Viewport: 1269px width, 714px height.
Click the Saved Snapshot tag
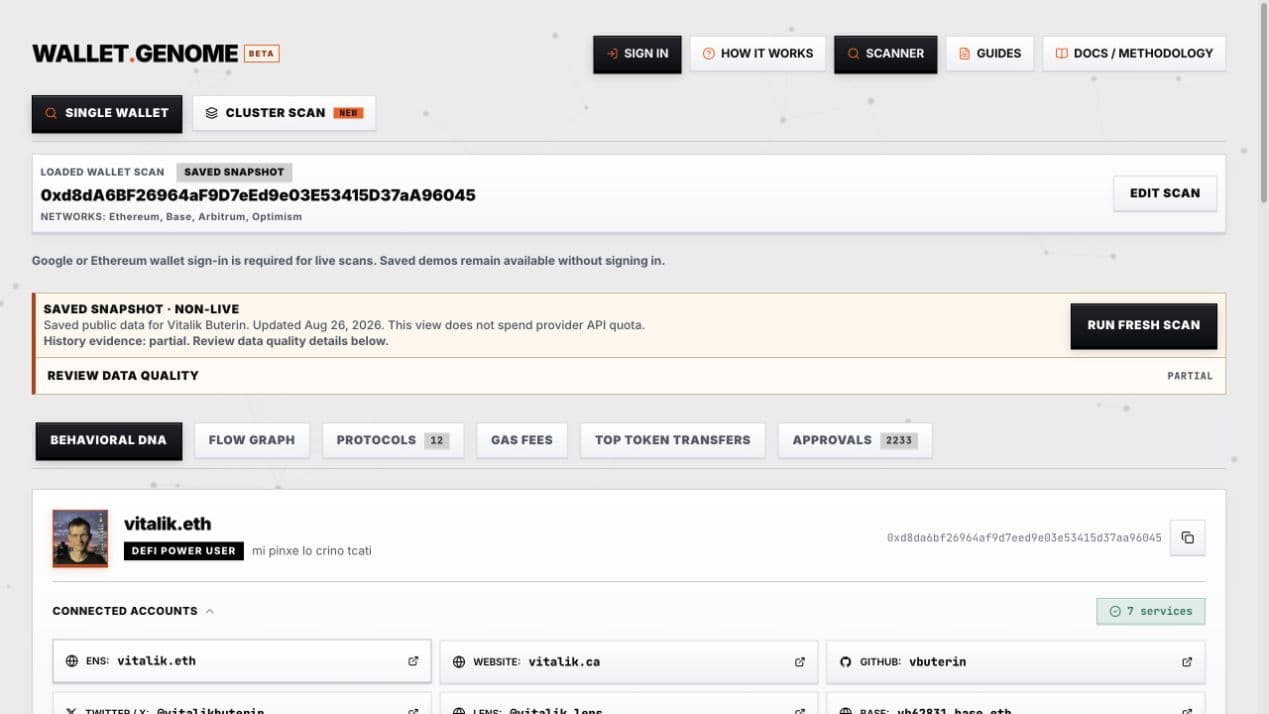tap(234, 172)
